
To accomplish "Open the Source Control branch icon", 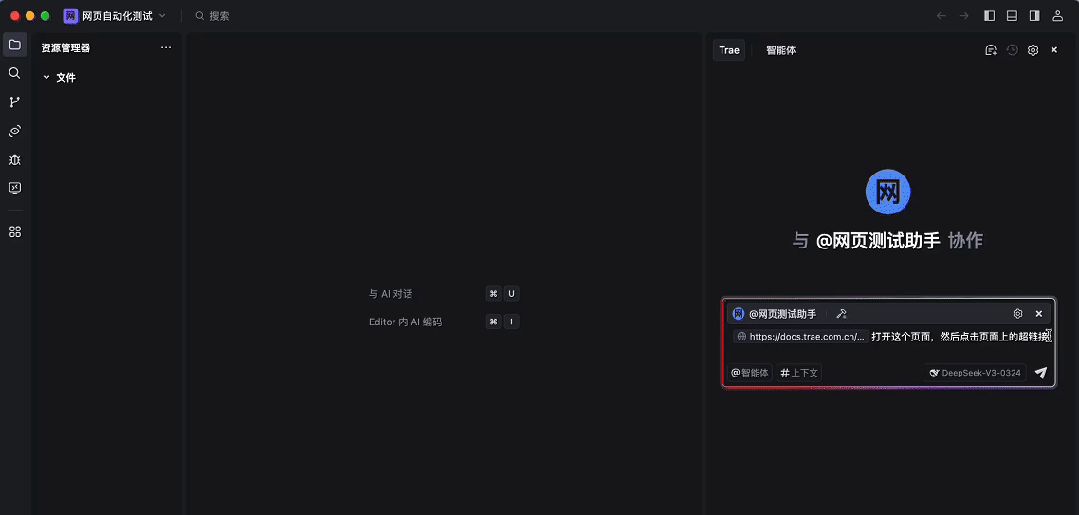I will 15,102.
